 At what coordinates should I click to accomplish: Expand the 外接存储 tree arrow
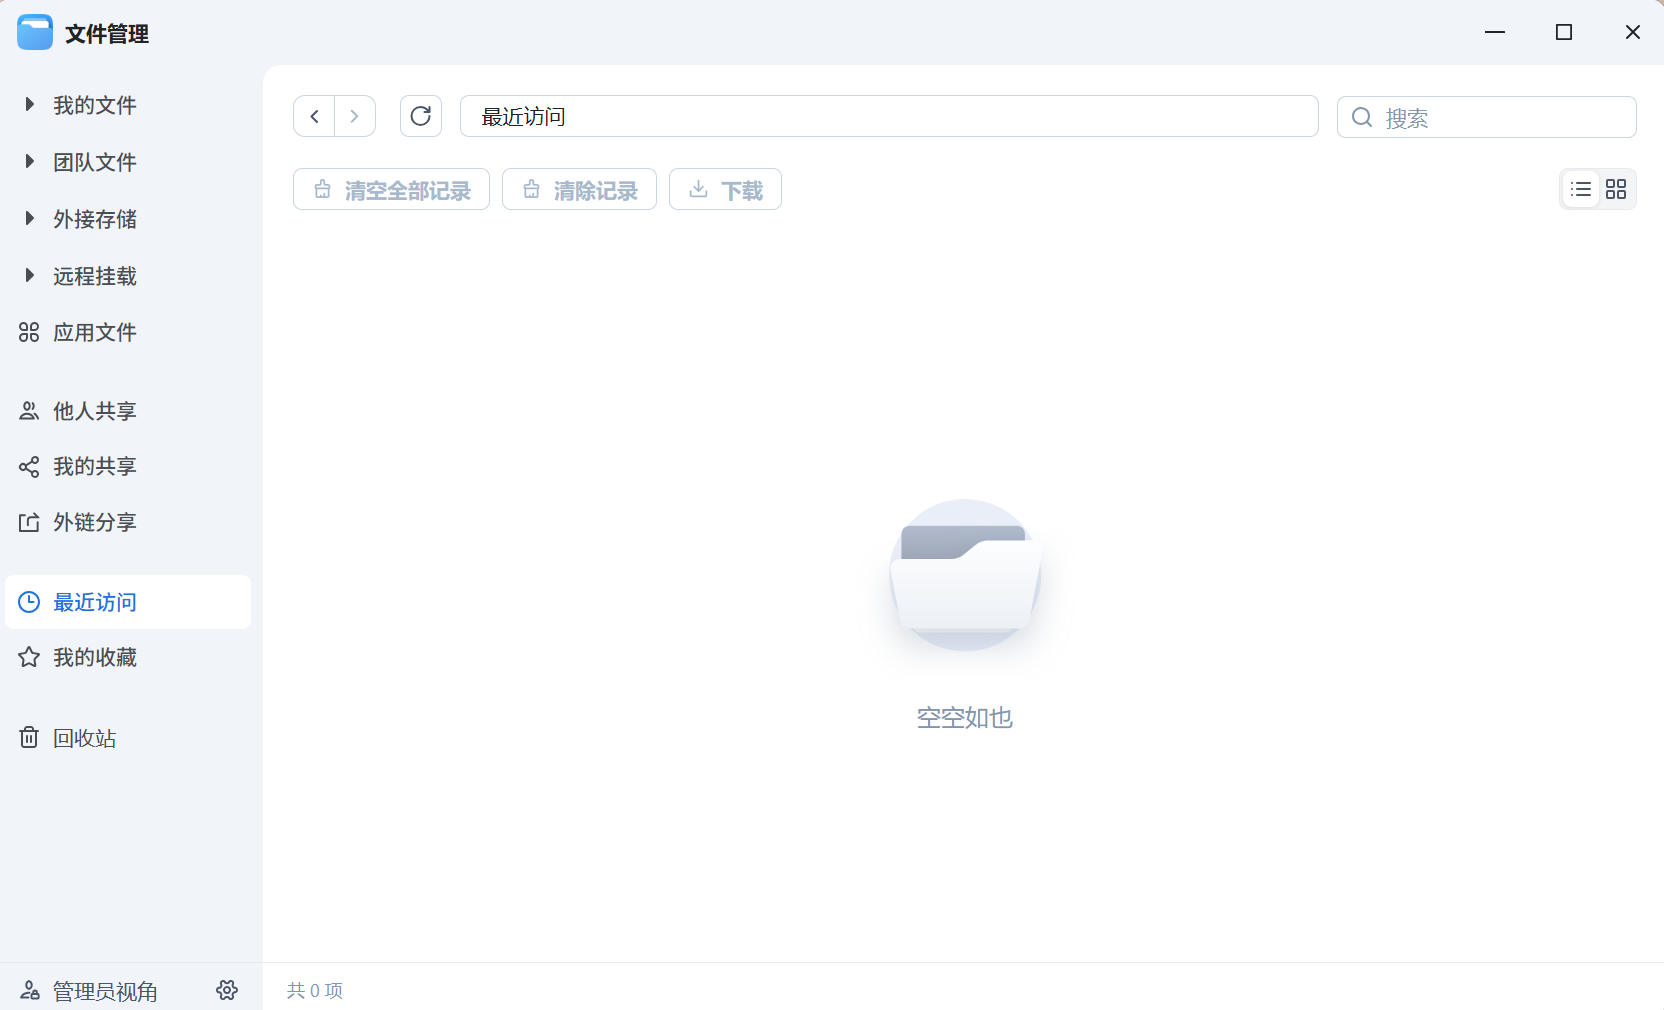[x=29, y=218]
